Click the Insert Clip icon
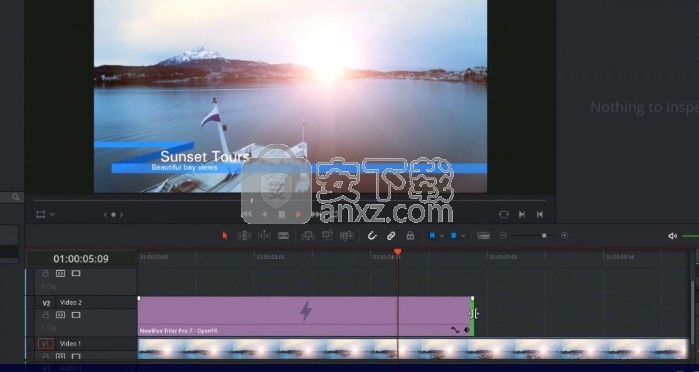 [308, 236]
